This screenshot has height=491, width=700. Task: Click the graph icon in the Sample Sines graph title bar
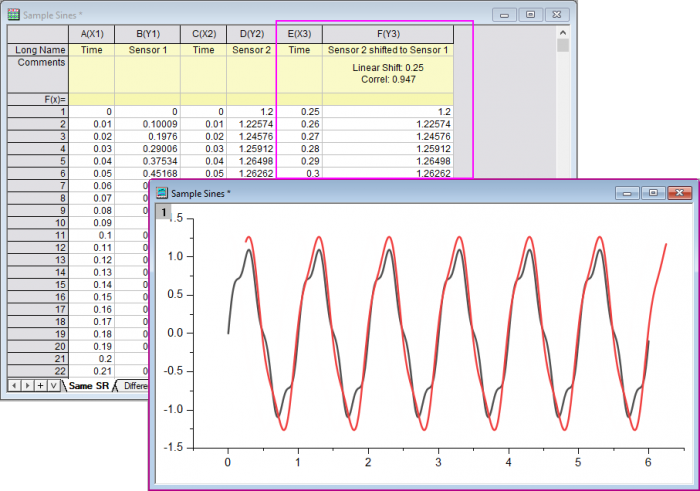pos(162,193)
